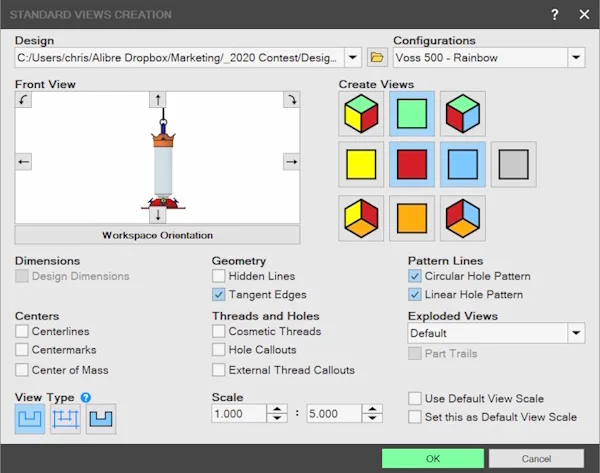
Task: Click the Design file path field
Action: pyautogui.click(x=179, y=58)
